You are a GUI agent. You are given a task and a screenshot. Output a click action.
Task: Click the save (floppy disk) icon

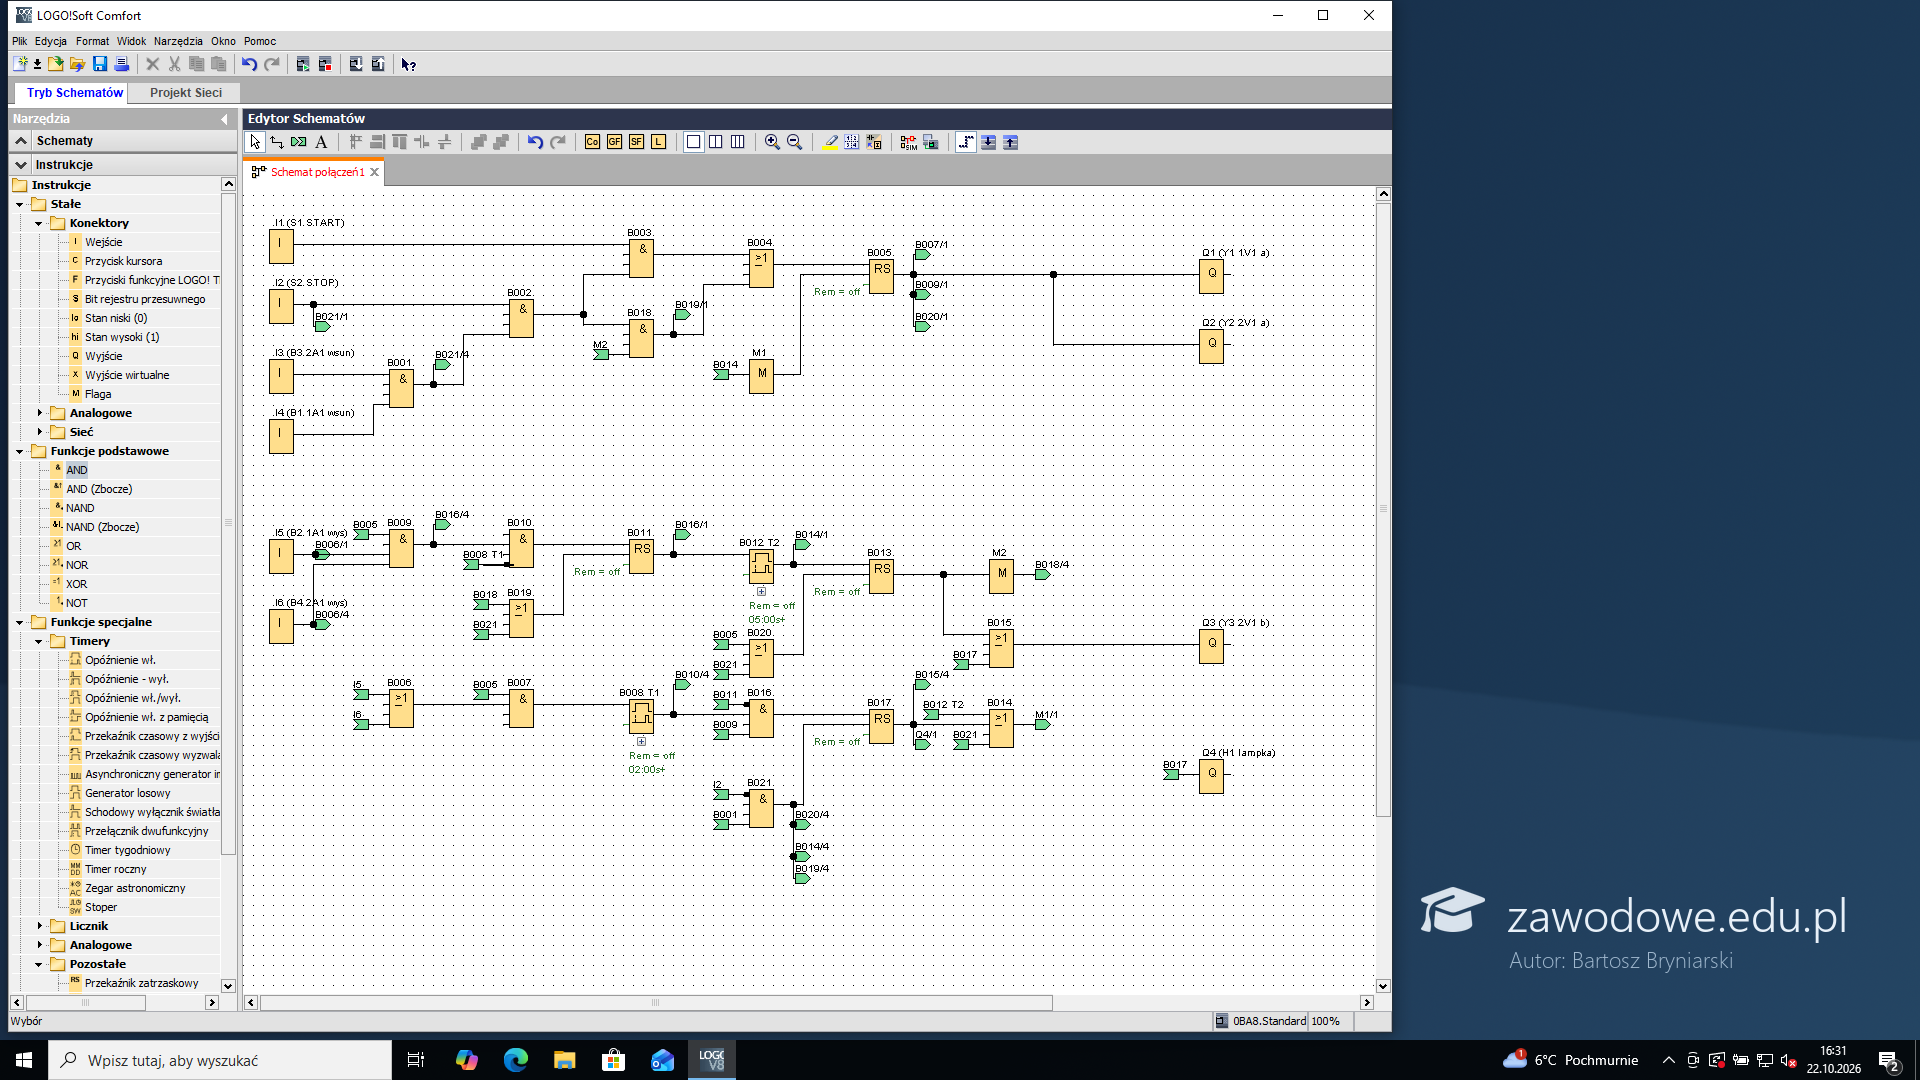tap(100, 64)
